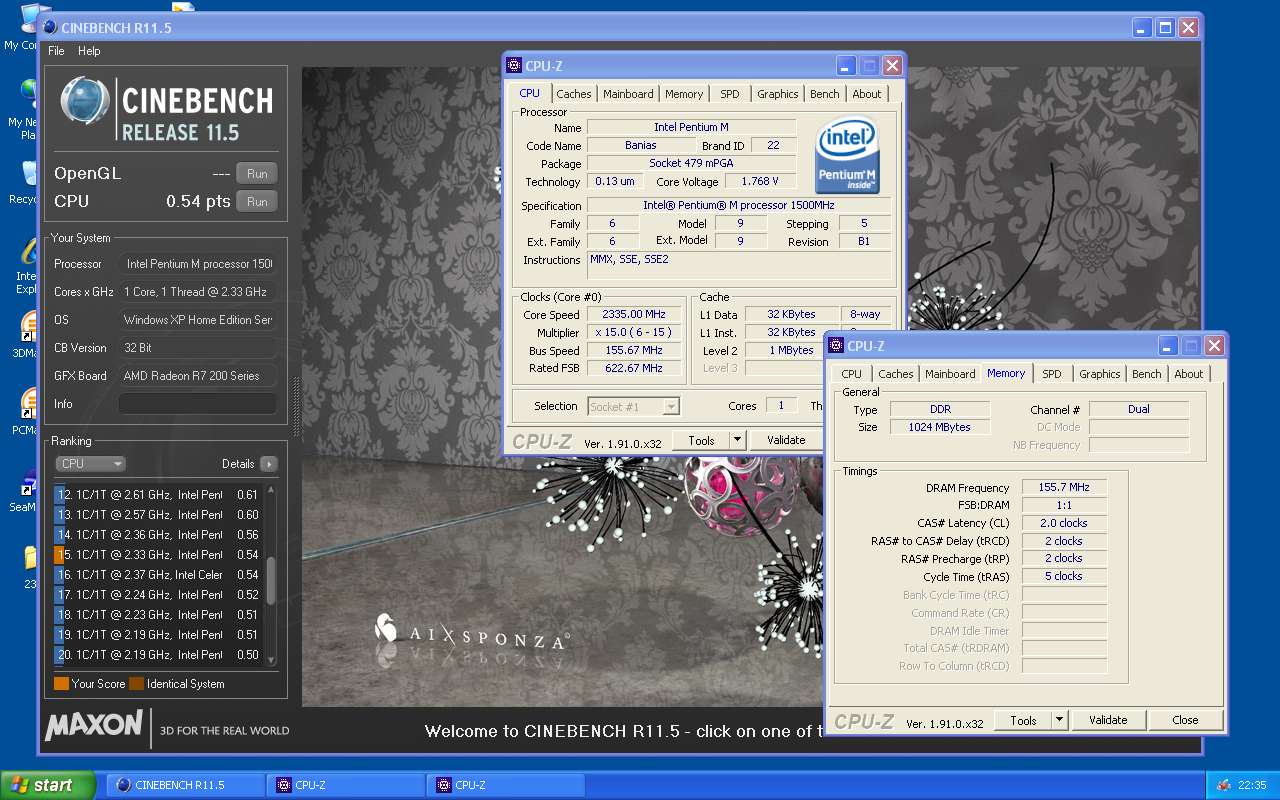Viewport: 1280px width, 800px height.
Task: Click the Core Speed 2335.00 MHz value
Action: [635, 314]
